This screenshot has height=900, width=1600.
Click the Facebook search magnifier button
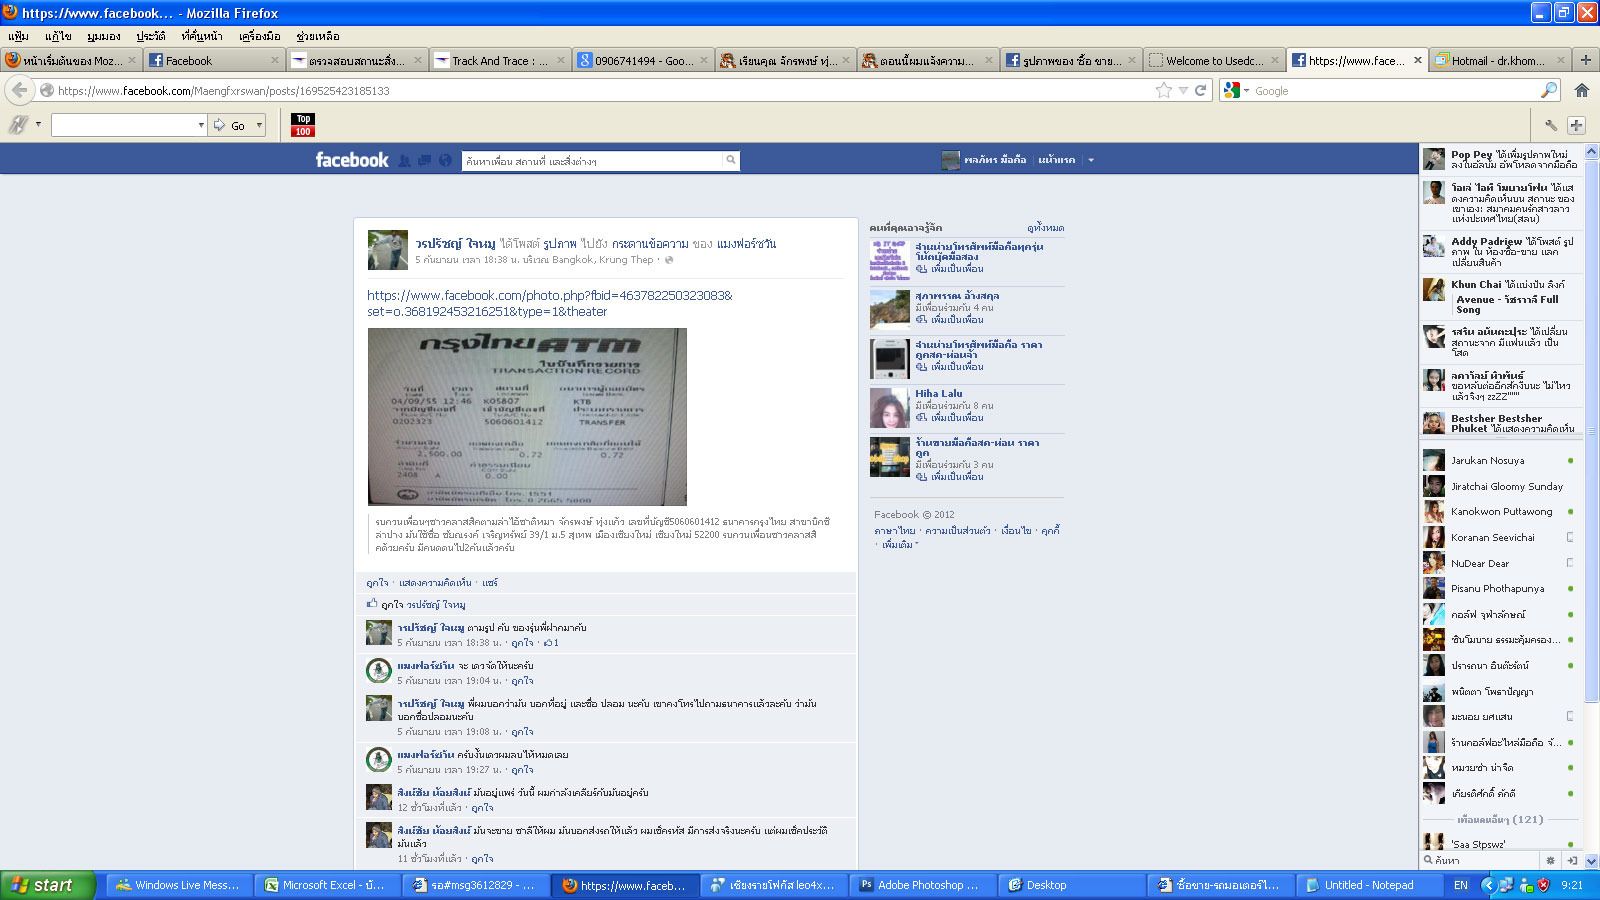coord(731,160)
